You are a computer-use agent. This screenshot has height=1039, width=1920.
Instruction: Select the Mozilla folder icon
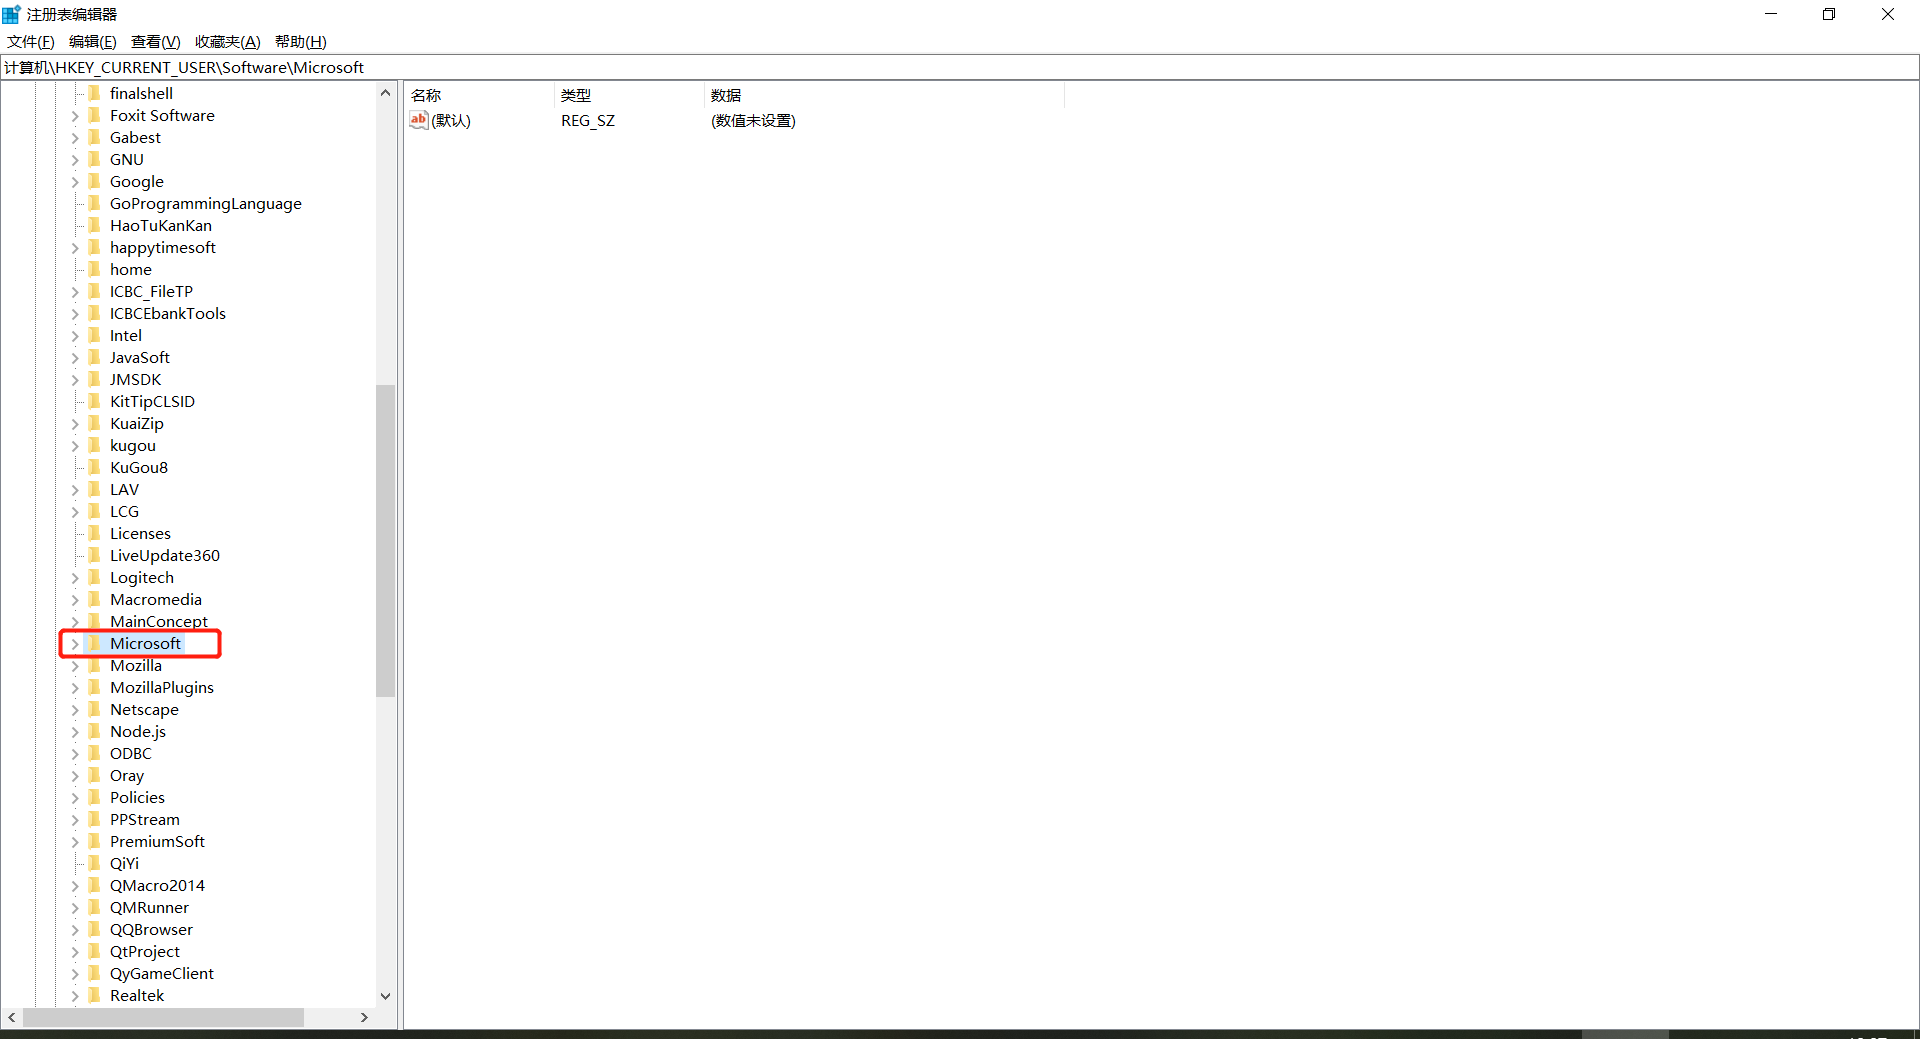coord(95,665)
